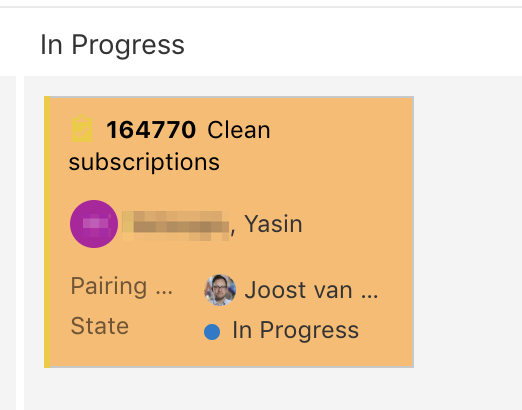Viewport: 522px width, 410px height.
Task: Click the State field label
Action: [x=99, y=326]
